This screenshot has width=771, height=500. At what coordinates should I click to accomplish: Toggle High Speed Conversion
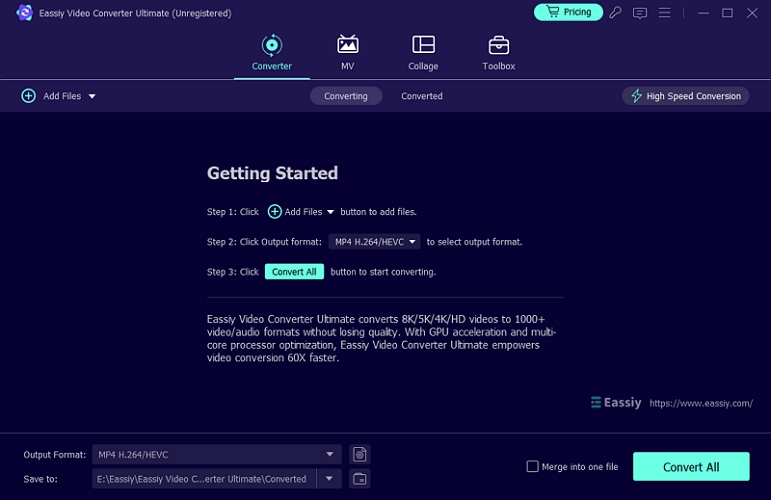click(685, 96)
